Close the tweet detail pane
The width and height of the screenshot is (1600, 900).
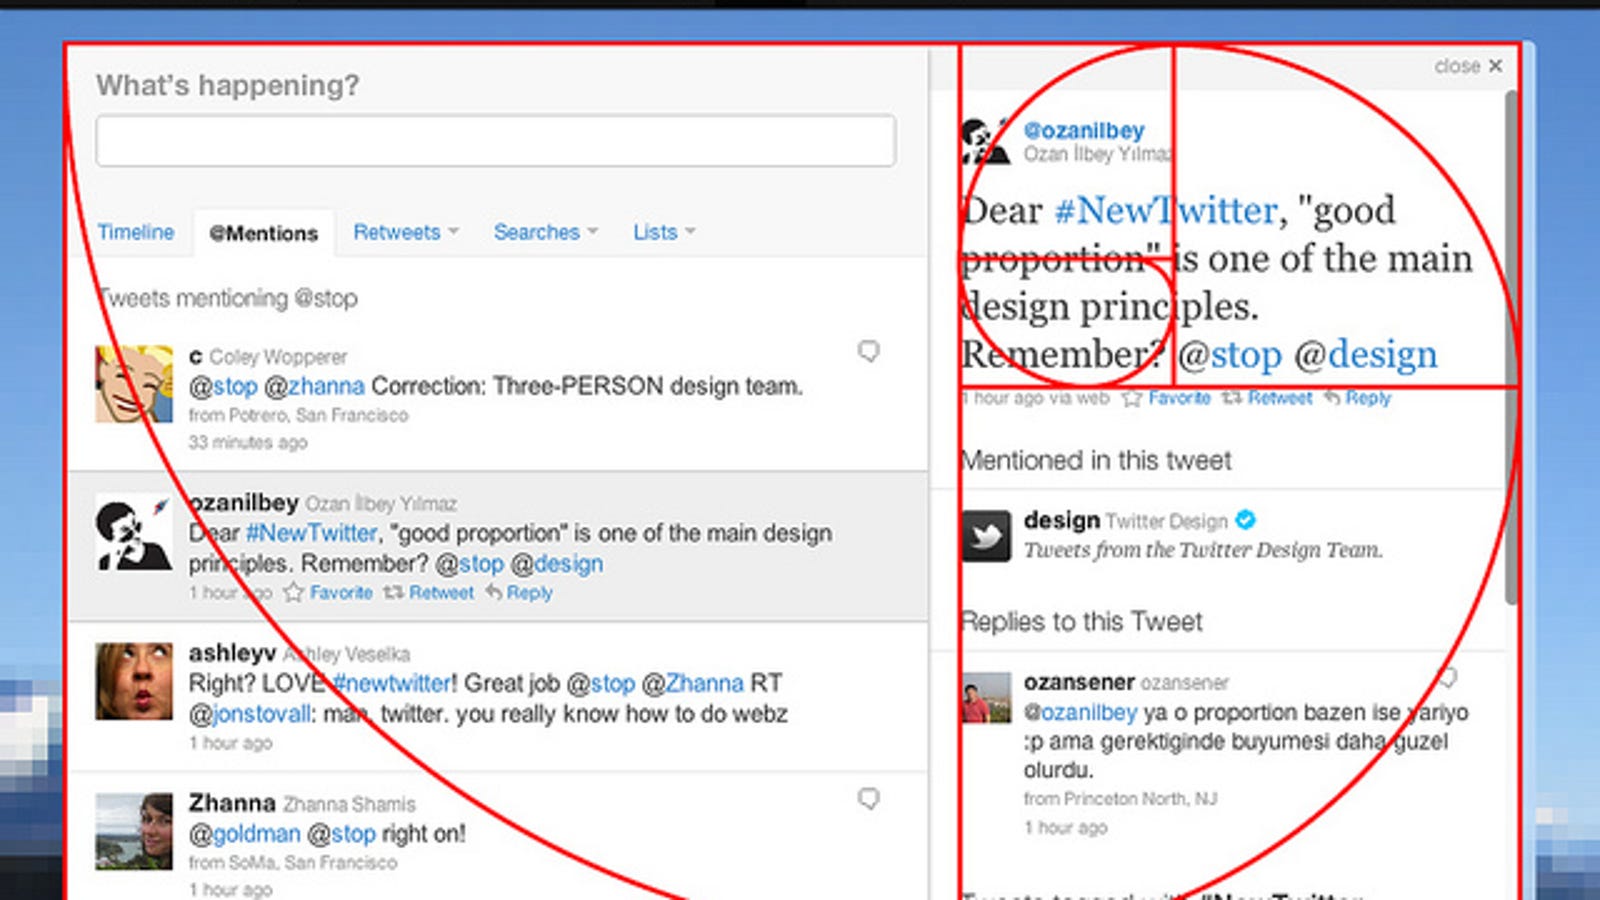[x=1468, y=66]
